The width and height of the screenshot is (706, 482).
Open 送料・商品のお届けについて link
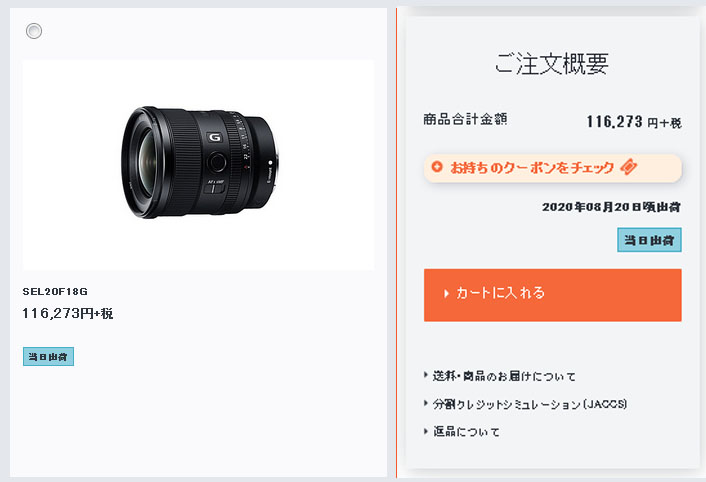point(504,376)
